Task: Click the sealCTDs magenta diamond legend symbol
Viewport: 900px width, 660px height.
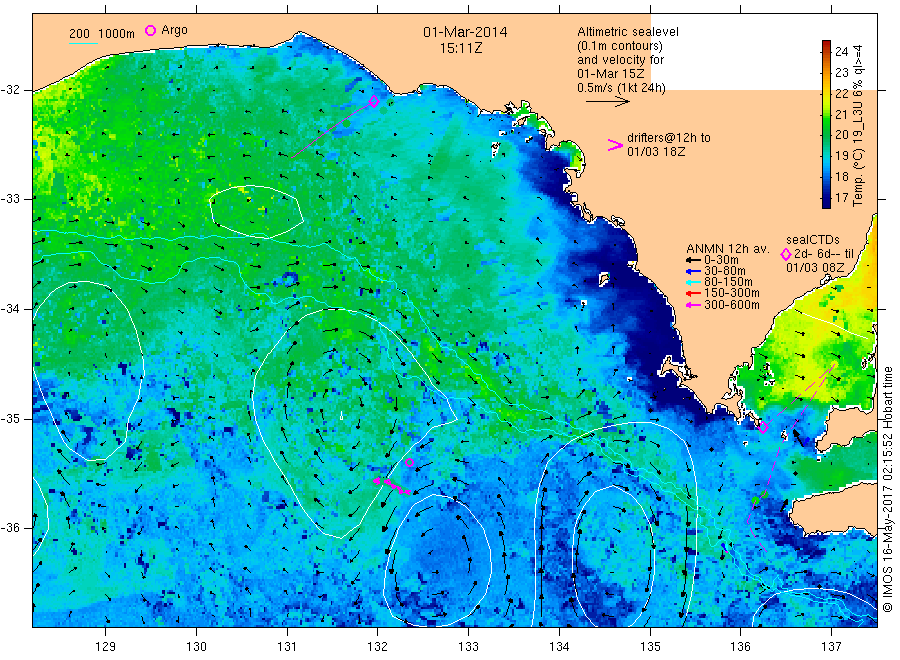Action: click(x=785, y=254)
